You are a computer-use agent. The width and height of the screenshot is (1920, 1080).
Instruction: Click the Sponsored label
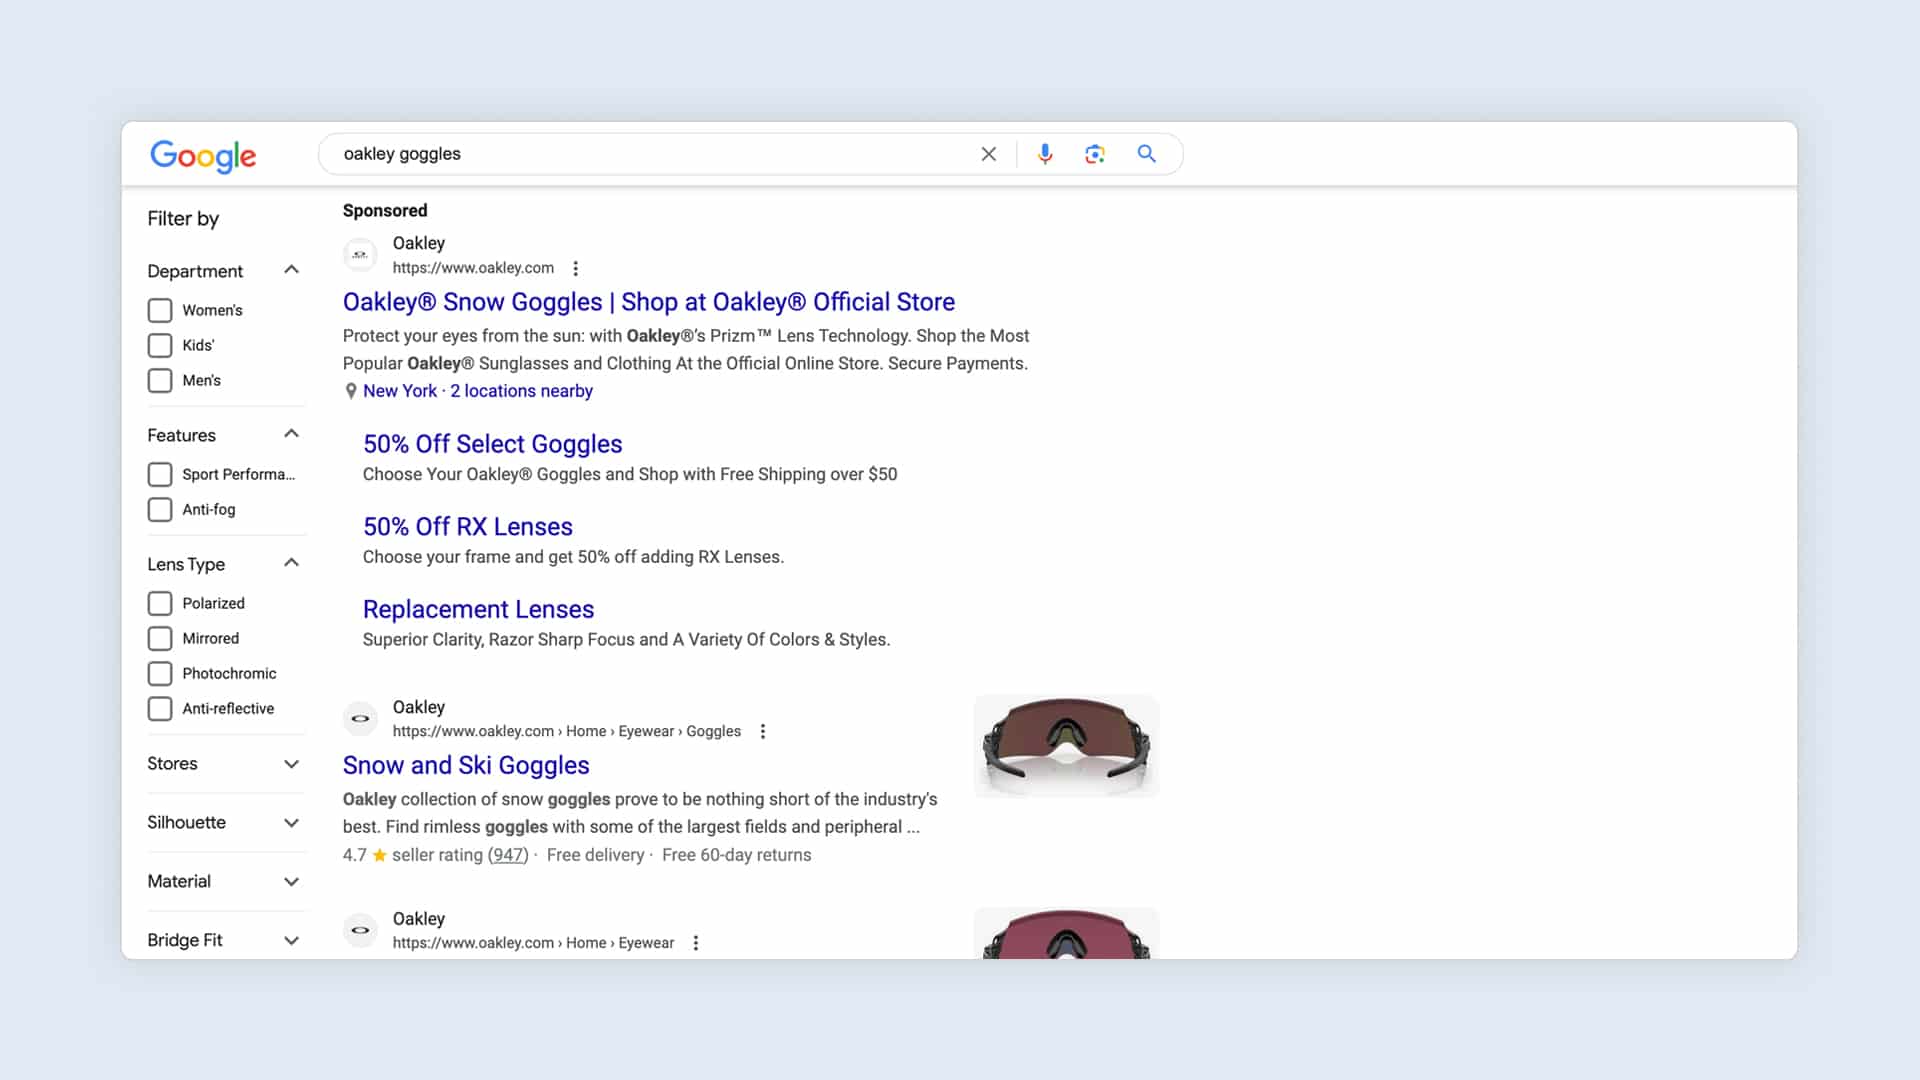point(385,211)
